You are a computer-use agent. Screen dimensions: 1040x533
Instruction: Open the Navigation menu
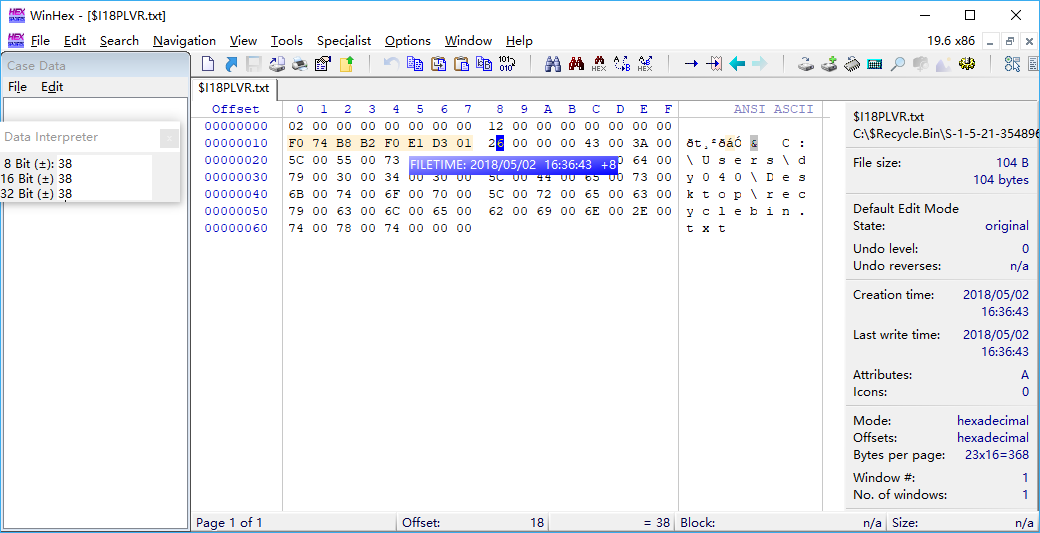pyautogui.click(x=184, y=40)
